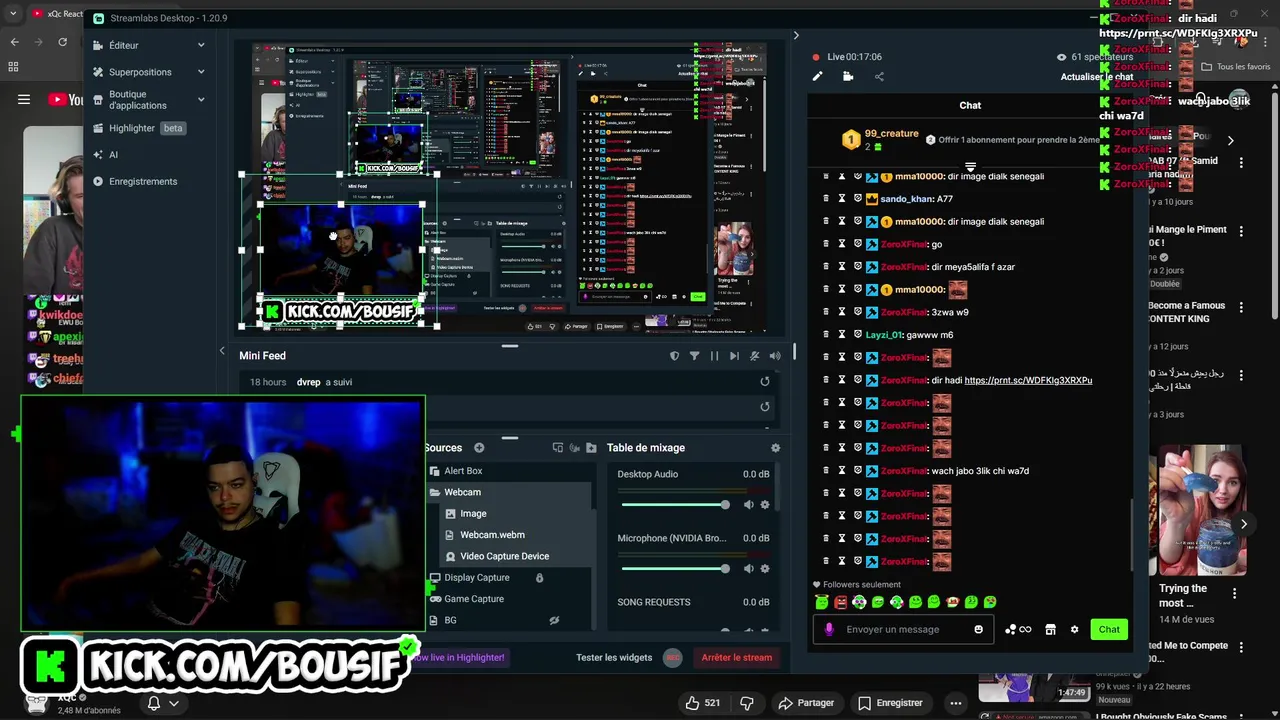Click Partager on the YouTube page
The image size is (1280, 720).
click(x=806, y=703)
